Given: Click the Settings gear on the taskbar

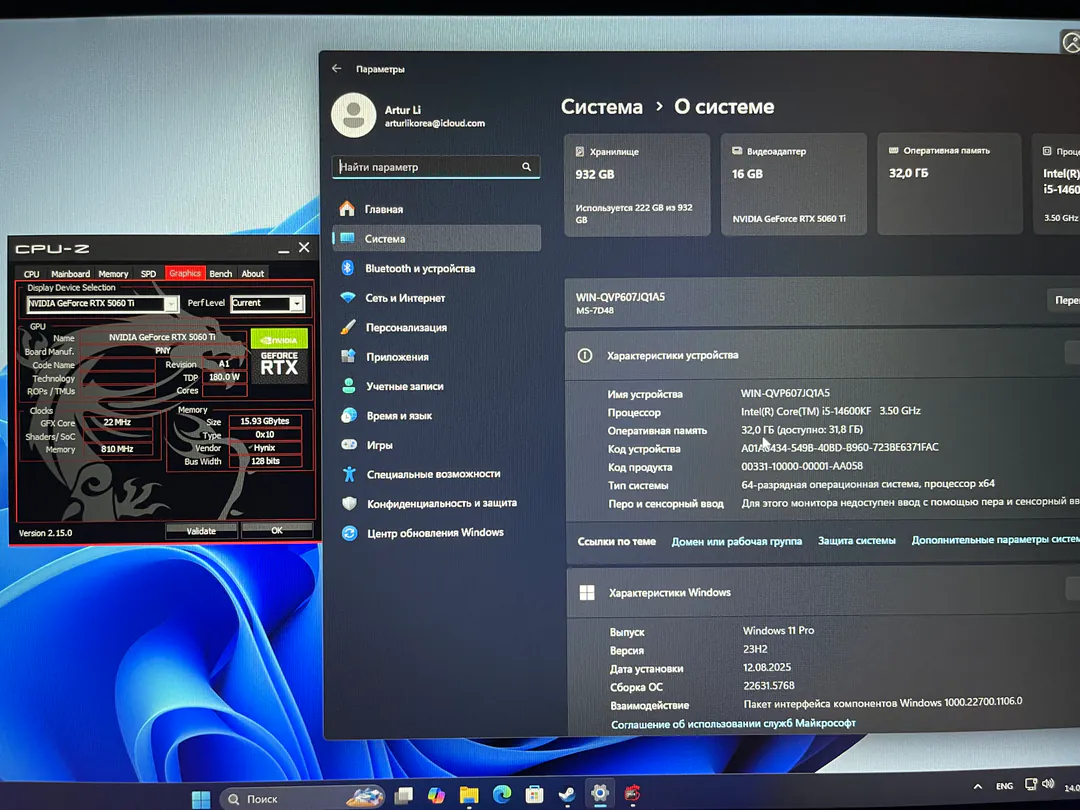Looking at the screenshot, I should pyautogui.click(x=600, y=793).
